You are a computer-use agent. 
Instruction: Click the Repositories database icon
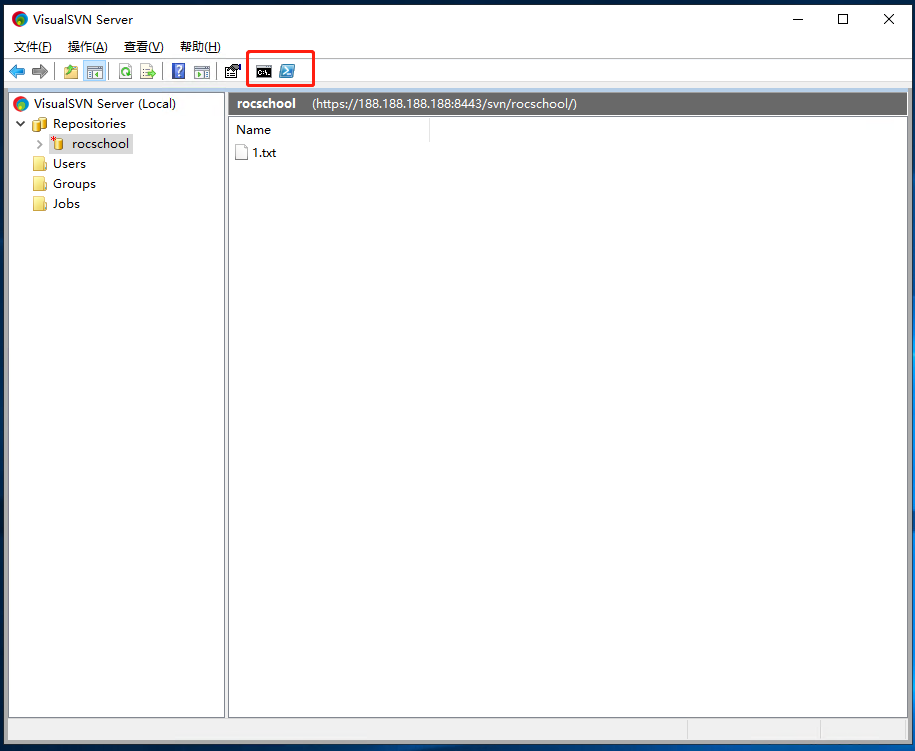[40, 124]
